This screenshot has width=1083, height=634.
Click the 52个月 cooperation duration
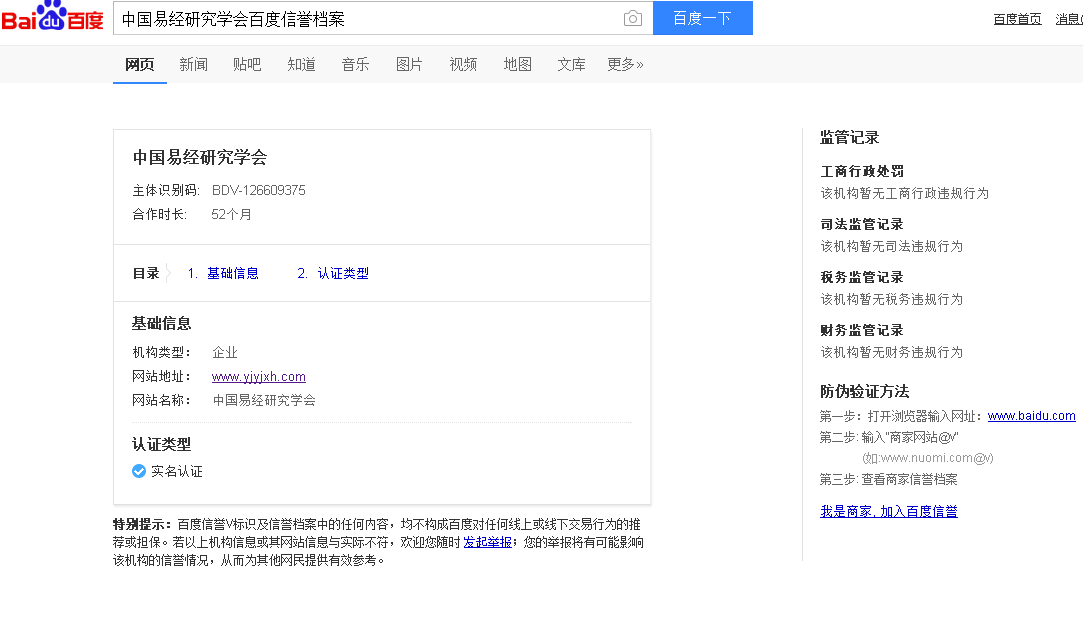[231, 215]
